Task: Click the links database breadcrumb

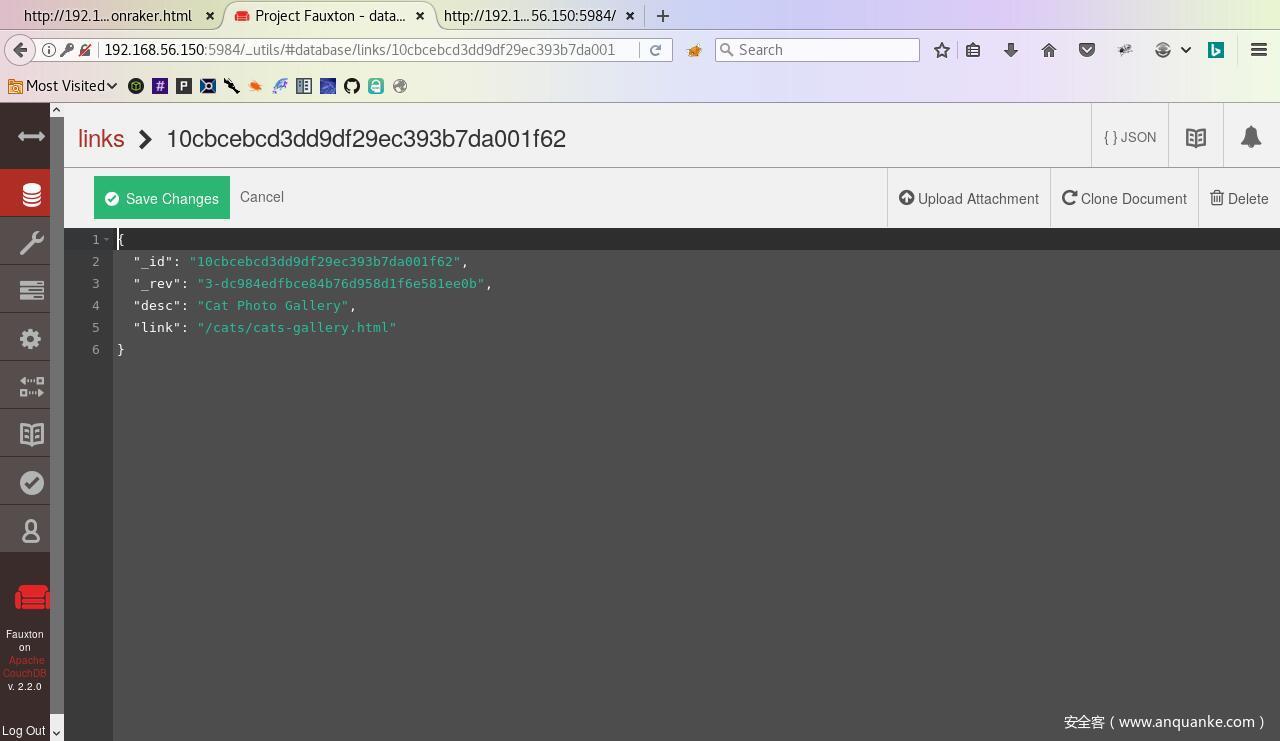Action: coord(101,139)
